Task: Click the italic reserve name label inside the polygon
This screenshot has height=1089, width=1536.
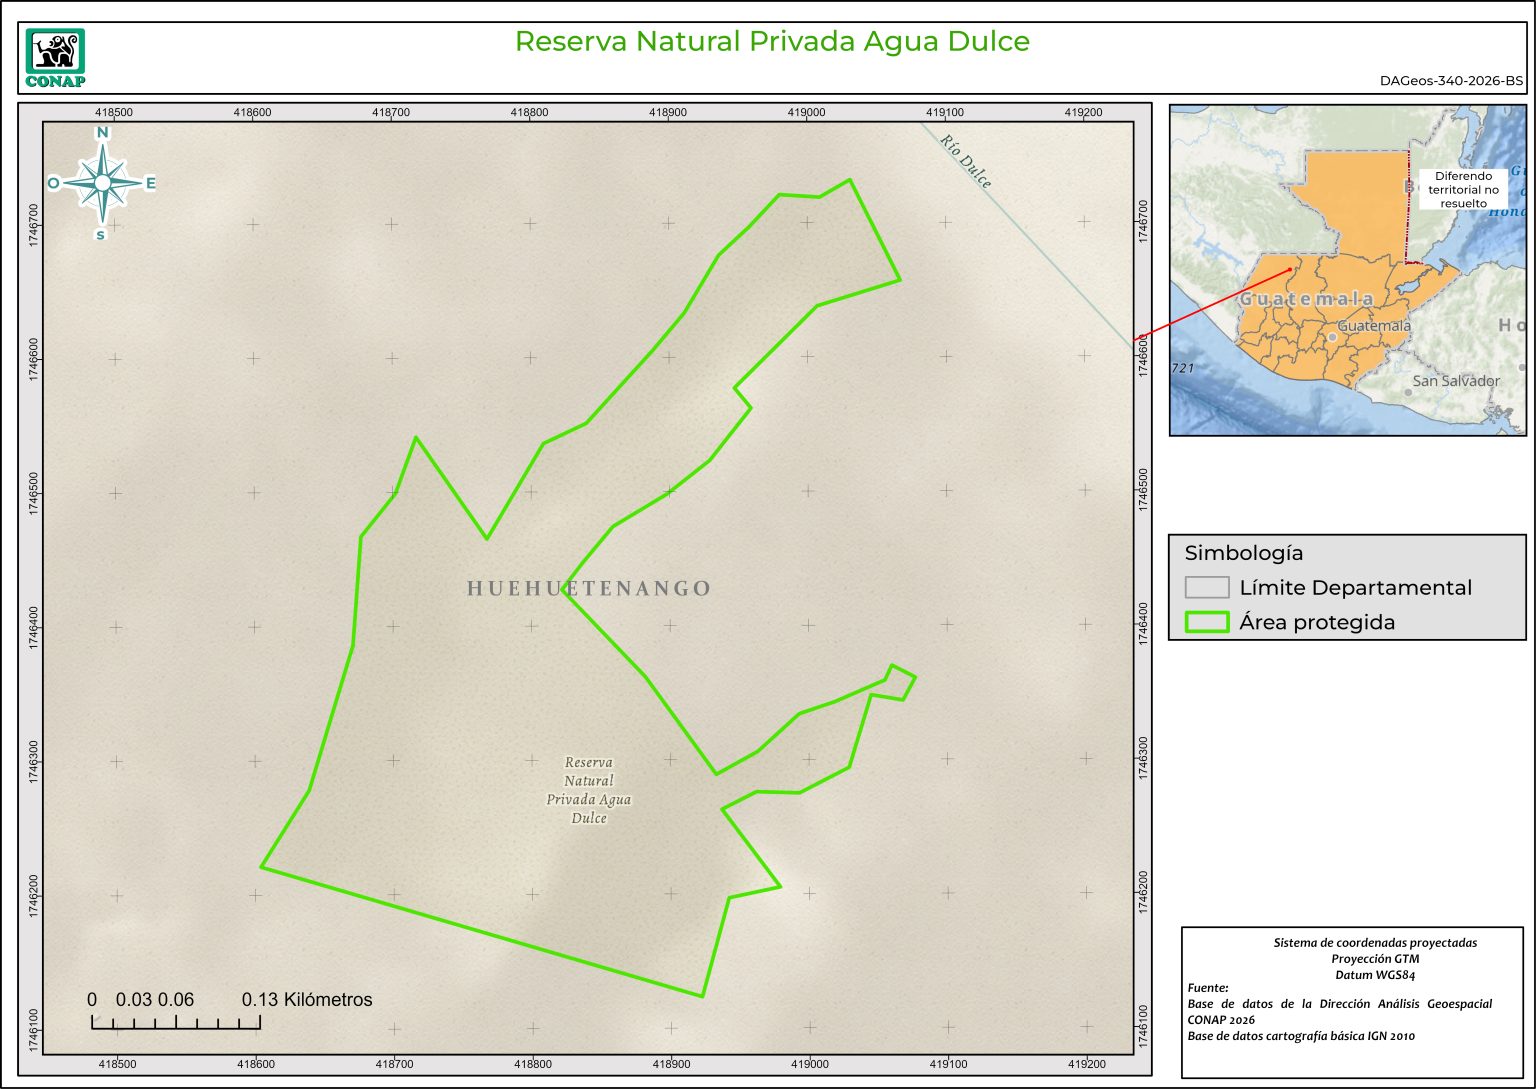Action: point(589,790)
